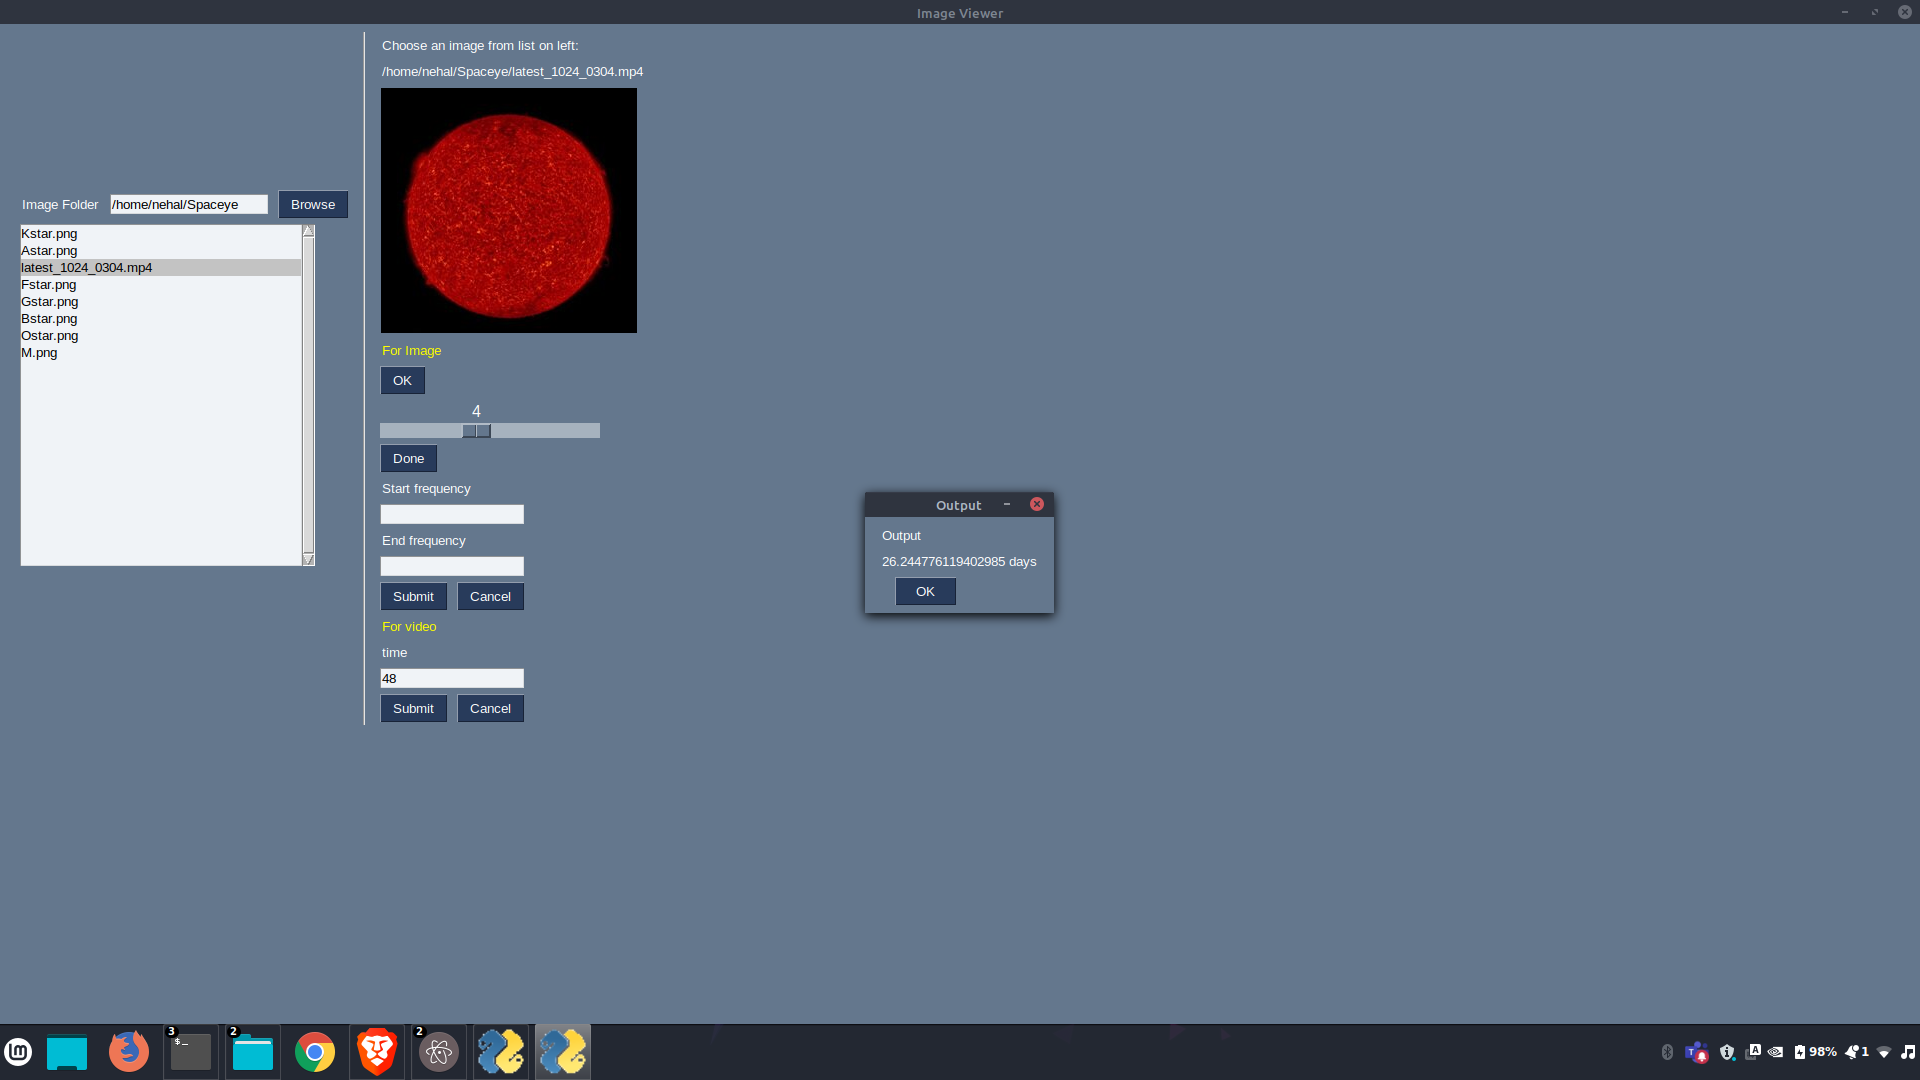
Task: Select Gstar.png from the list
Action: click(50, 302)
